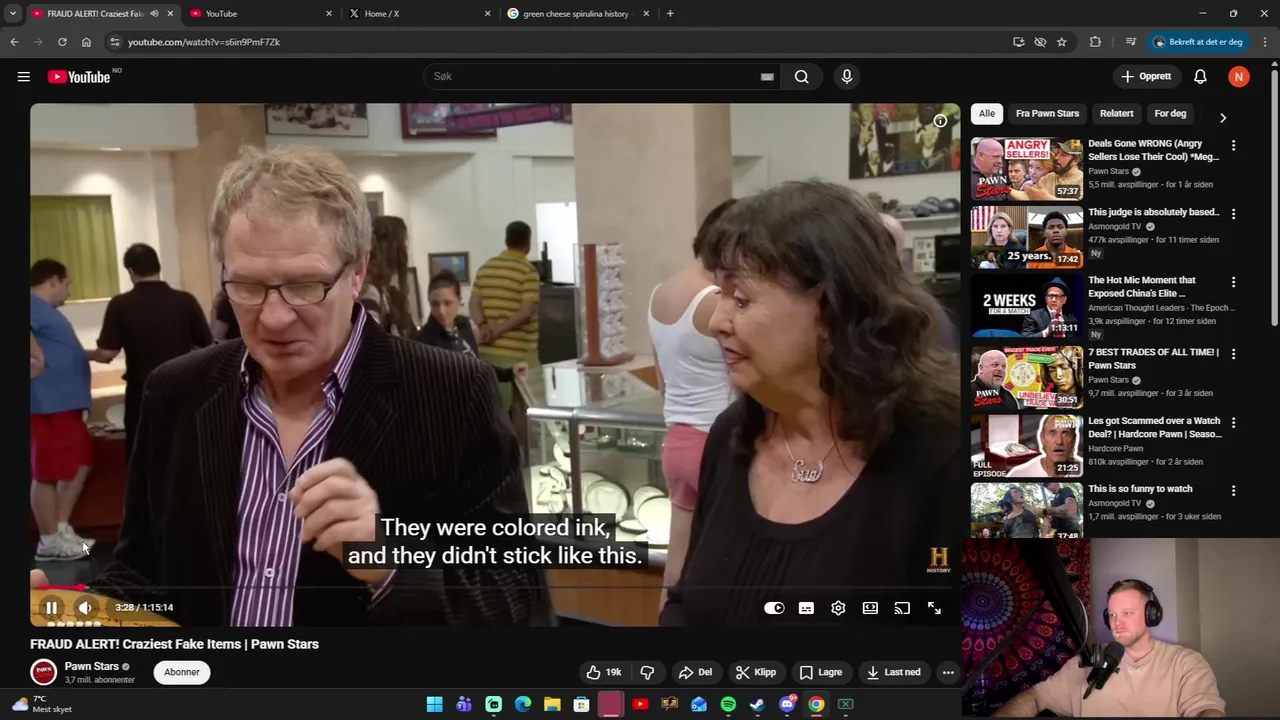Image resolution: width=1280 pixels, height=720 pixels.
Task: Reload the page
Action: pos(62,42)
